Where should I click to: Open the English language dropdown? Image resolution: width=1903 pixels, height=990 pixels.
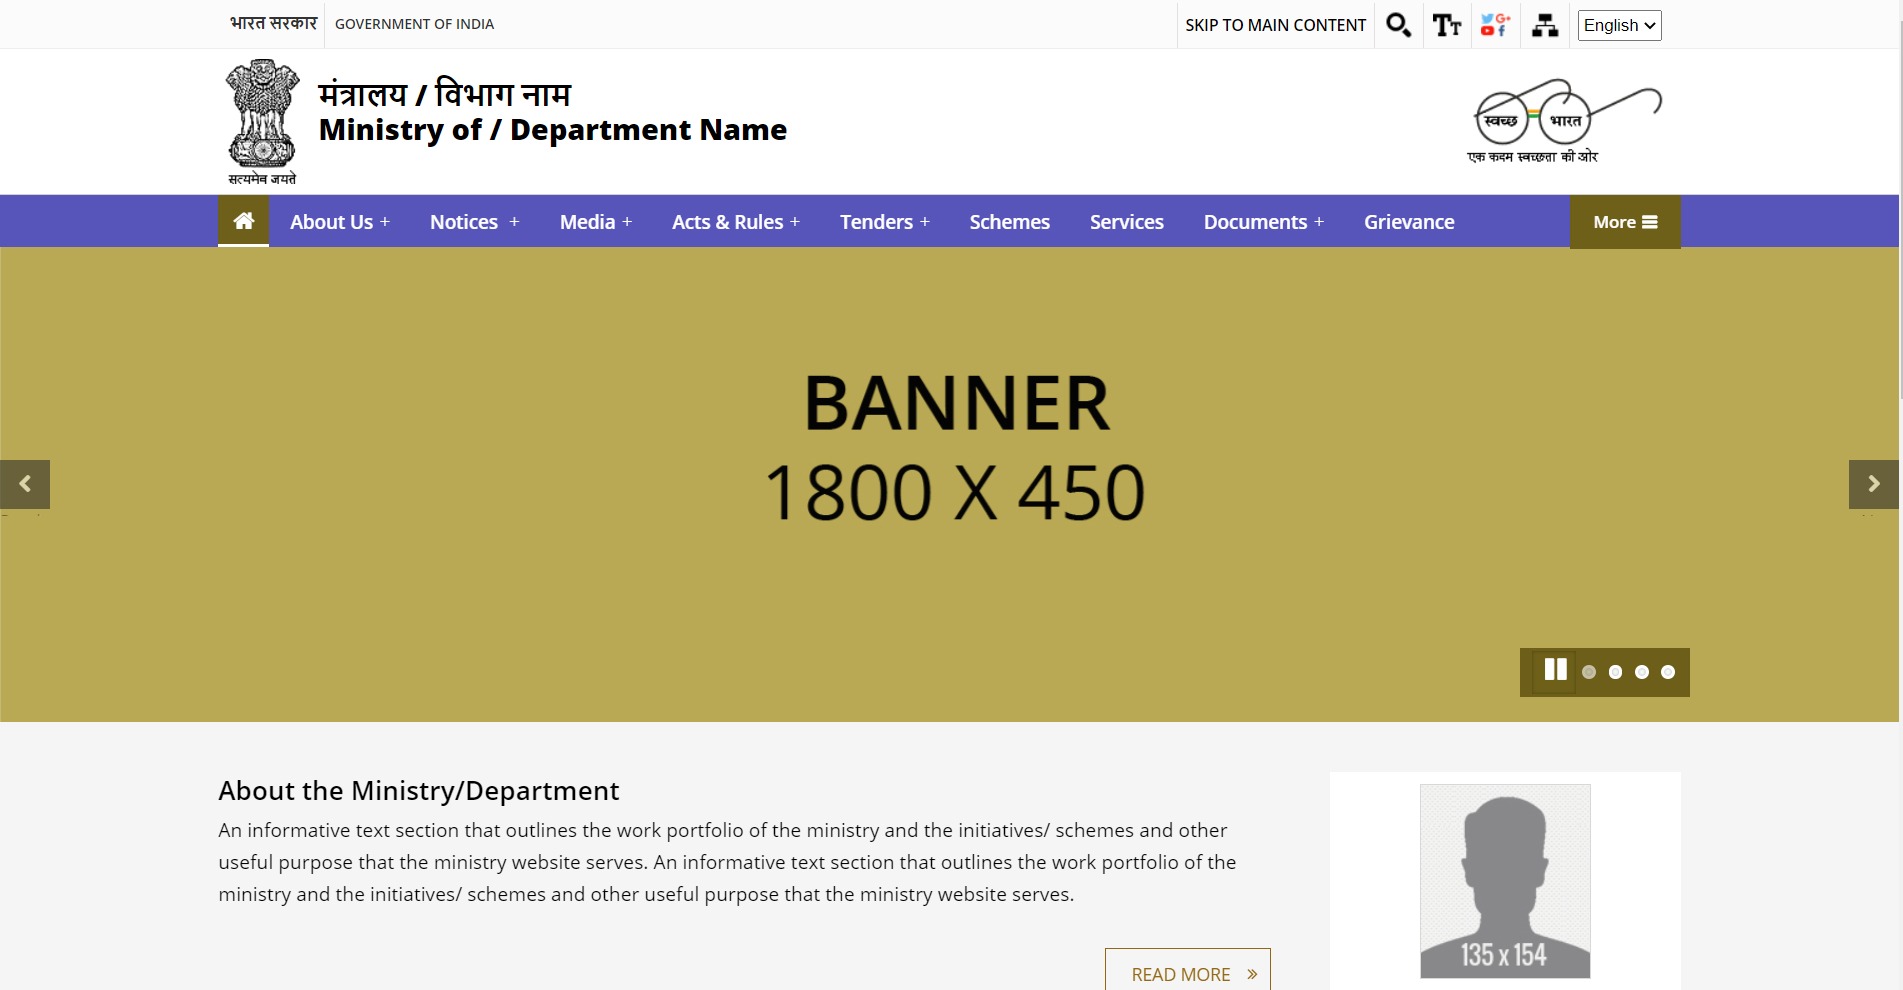(x=1619, y=25)
